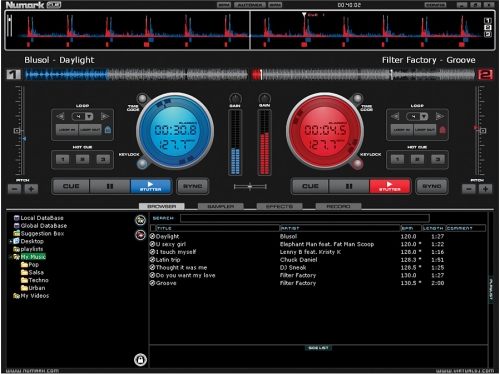Toggle browser lock icon
Screen dimensions: 500x374
[x=140, y=360]
